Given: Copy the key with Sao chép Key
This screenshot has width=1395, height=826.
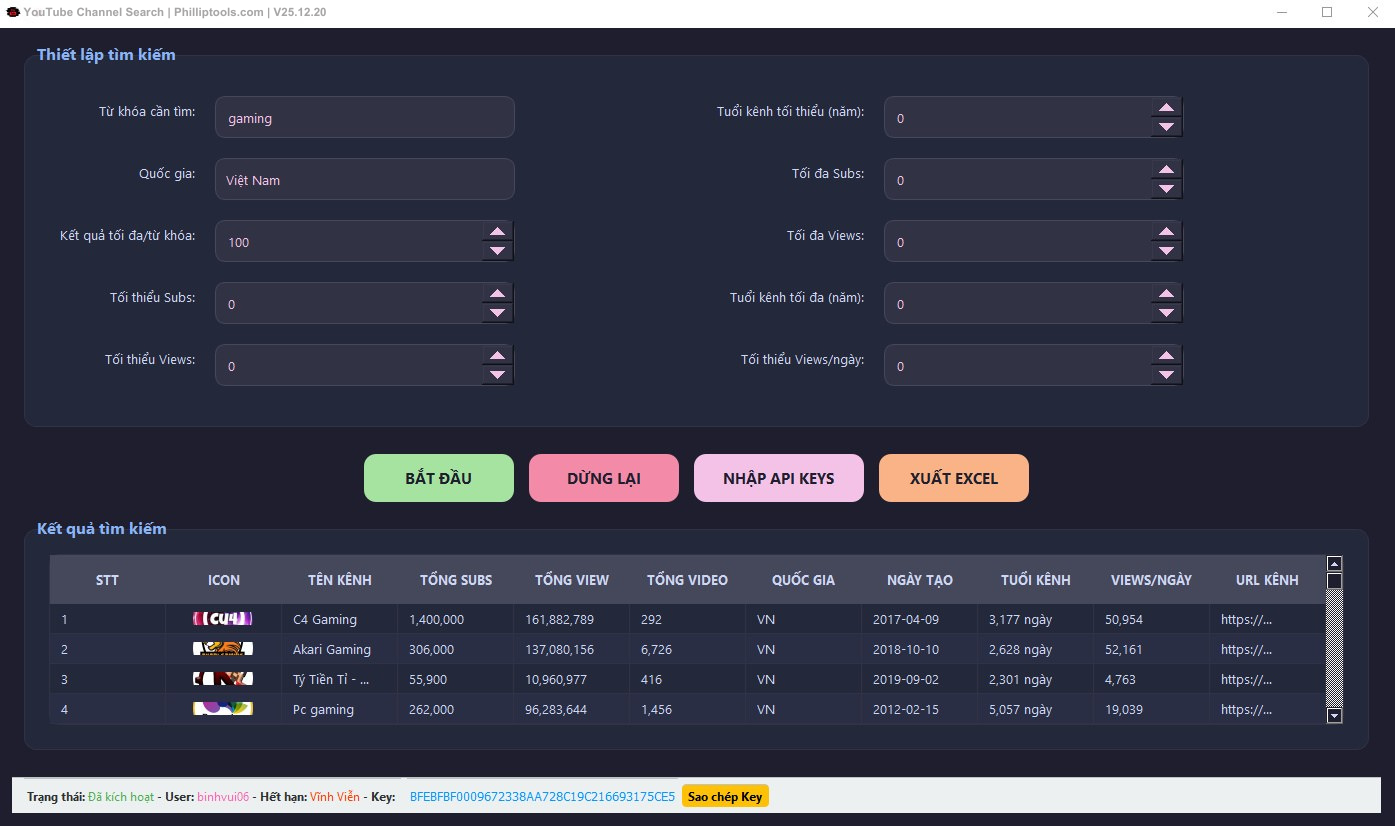Looking at the screenshot, I should [725, 797].
